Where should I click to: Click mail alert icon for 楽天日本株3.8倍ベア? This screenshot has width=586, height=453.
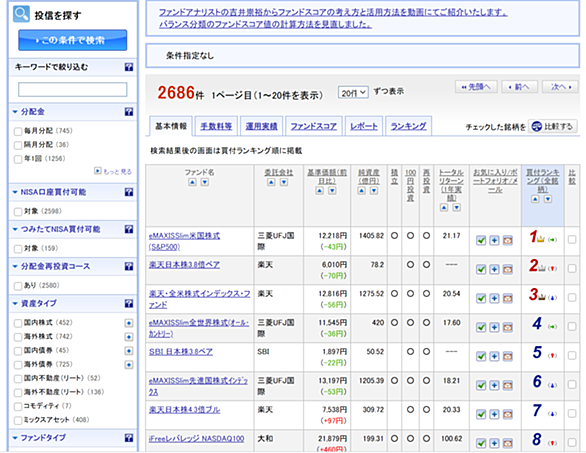coord(508,269)
